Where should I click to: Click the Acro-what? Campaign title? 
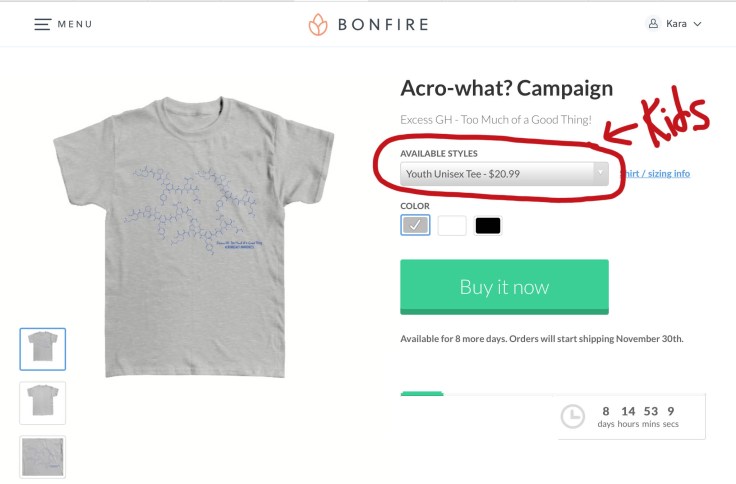click(506, 88)
